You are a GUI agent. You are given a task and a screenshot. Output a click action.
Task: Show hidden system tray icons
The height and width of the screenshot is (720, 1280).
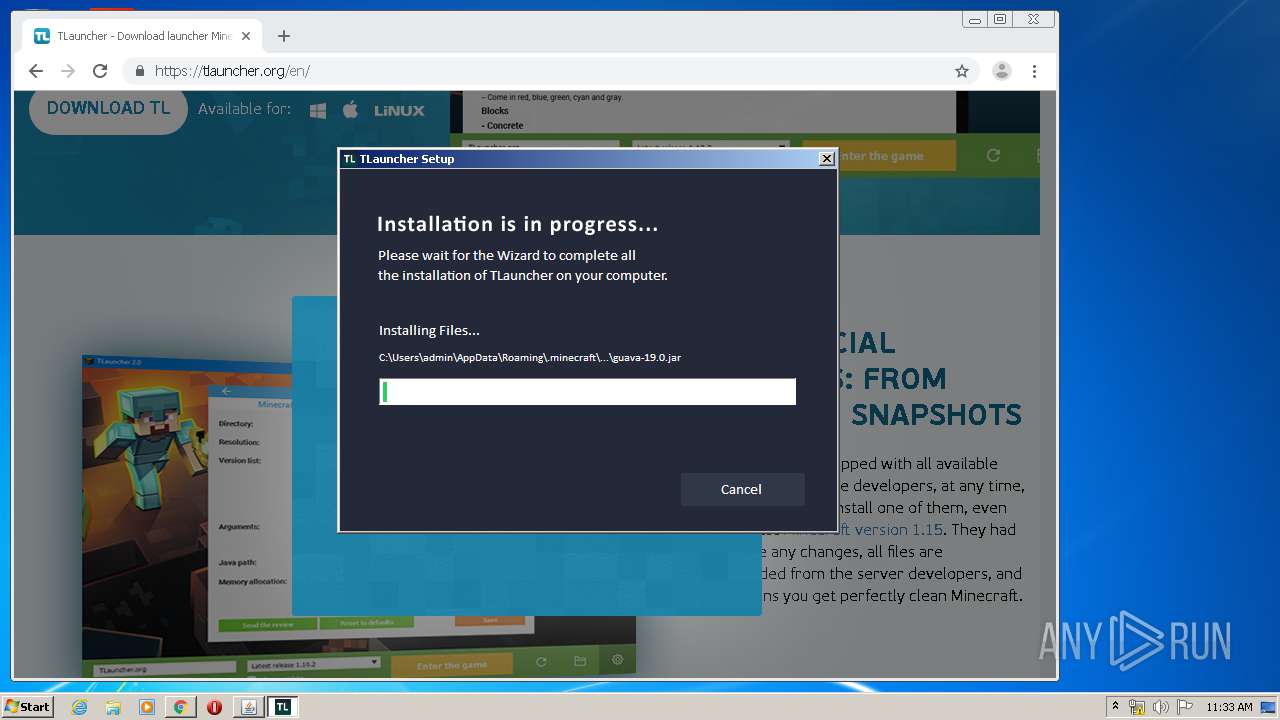[x=1116, y=707]
